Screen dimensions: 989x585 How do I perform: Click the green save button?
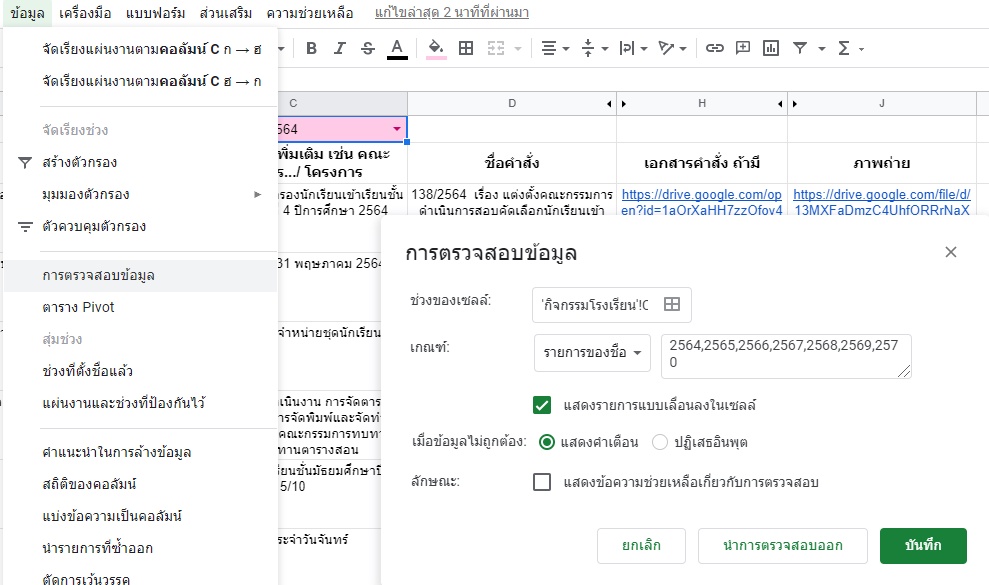(x=922, y=546)
